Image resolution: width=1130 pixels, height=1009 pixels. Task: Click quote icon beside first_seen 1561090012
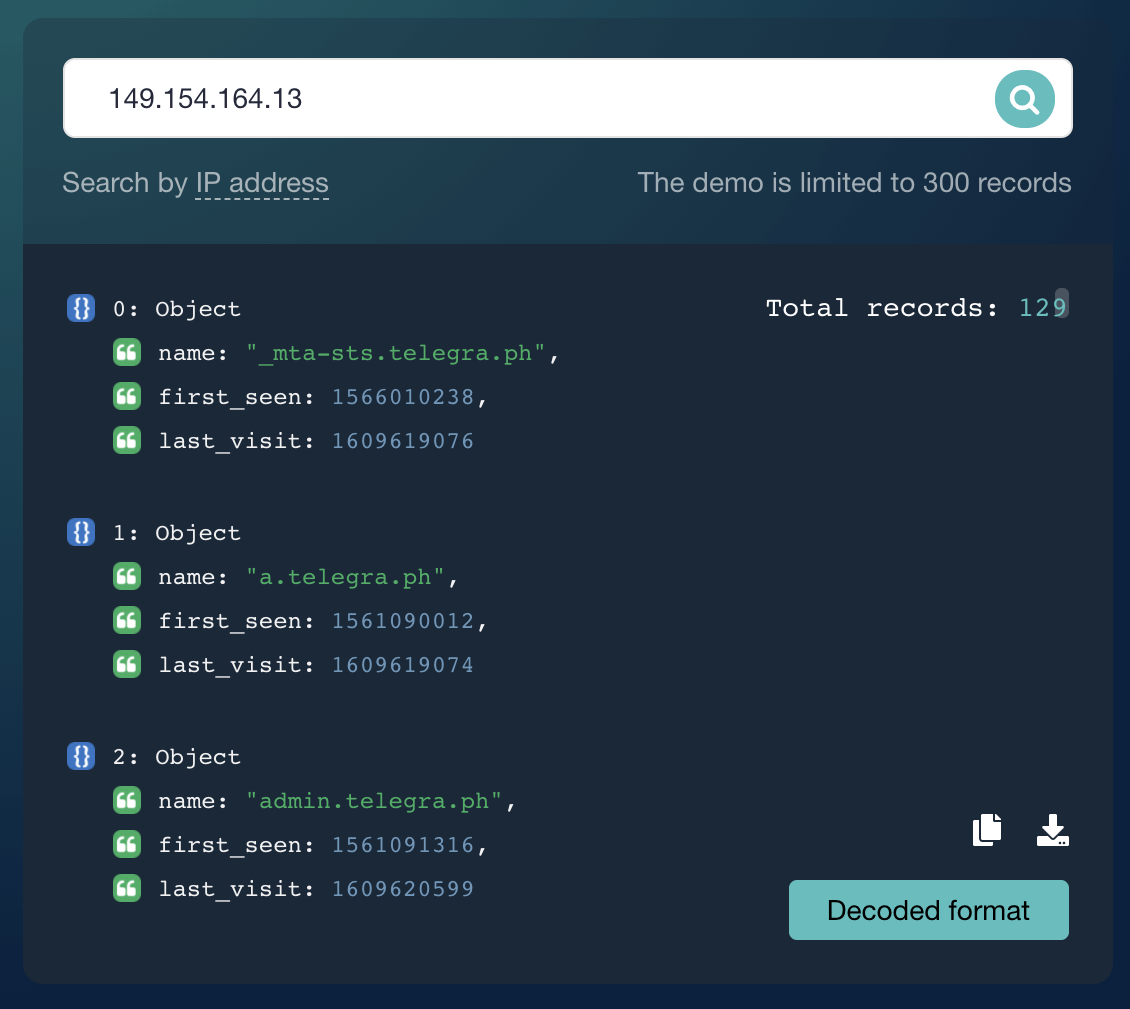coord(127,621)
